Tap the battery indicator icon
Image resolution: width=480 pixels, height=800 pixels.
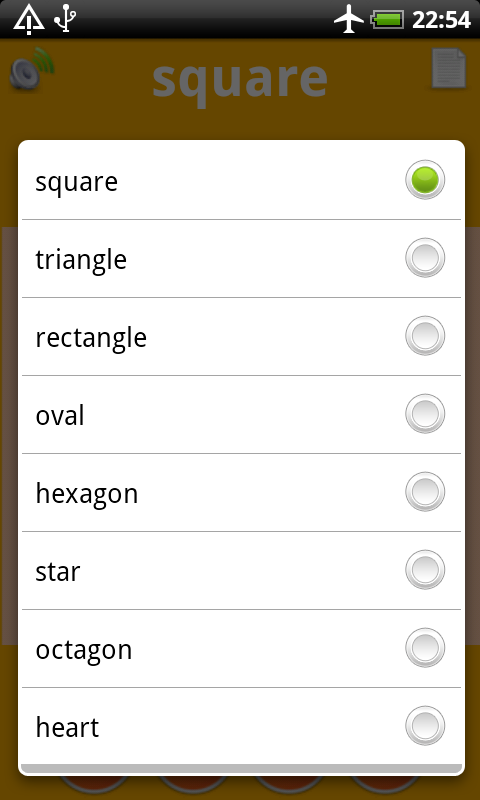(x=387, y=20)
